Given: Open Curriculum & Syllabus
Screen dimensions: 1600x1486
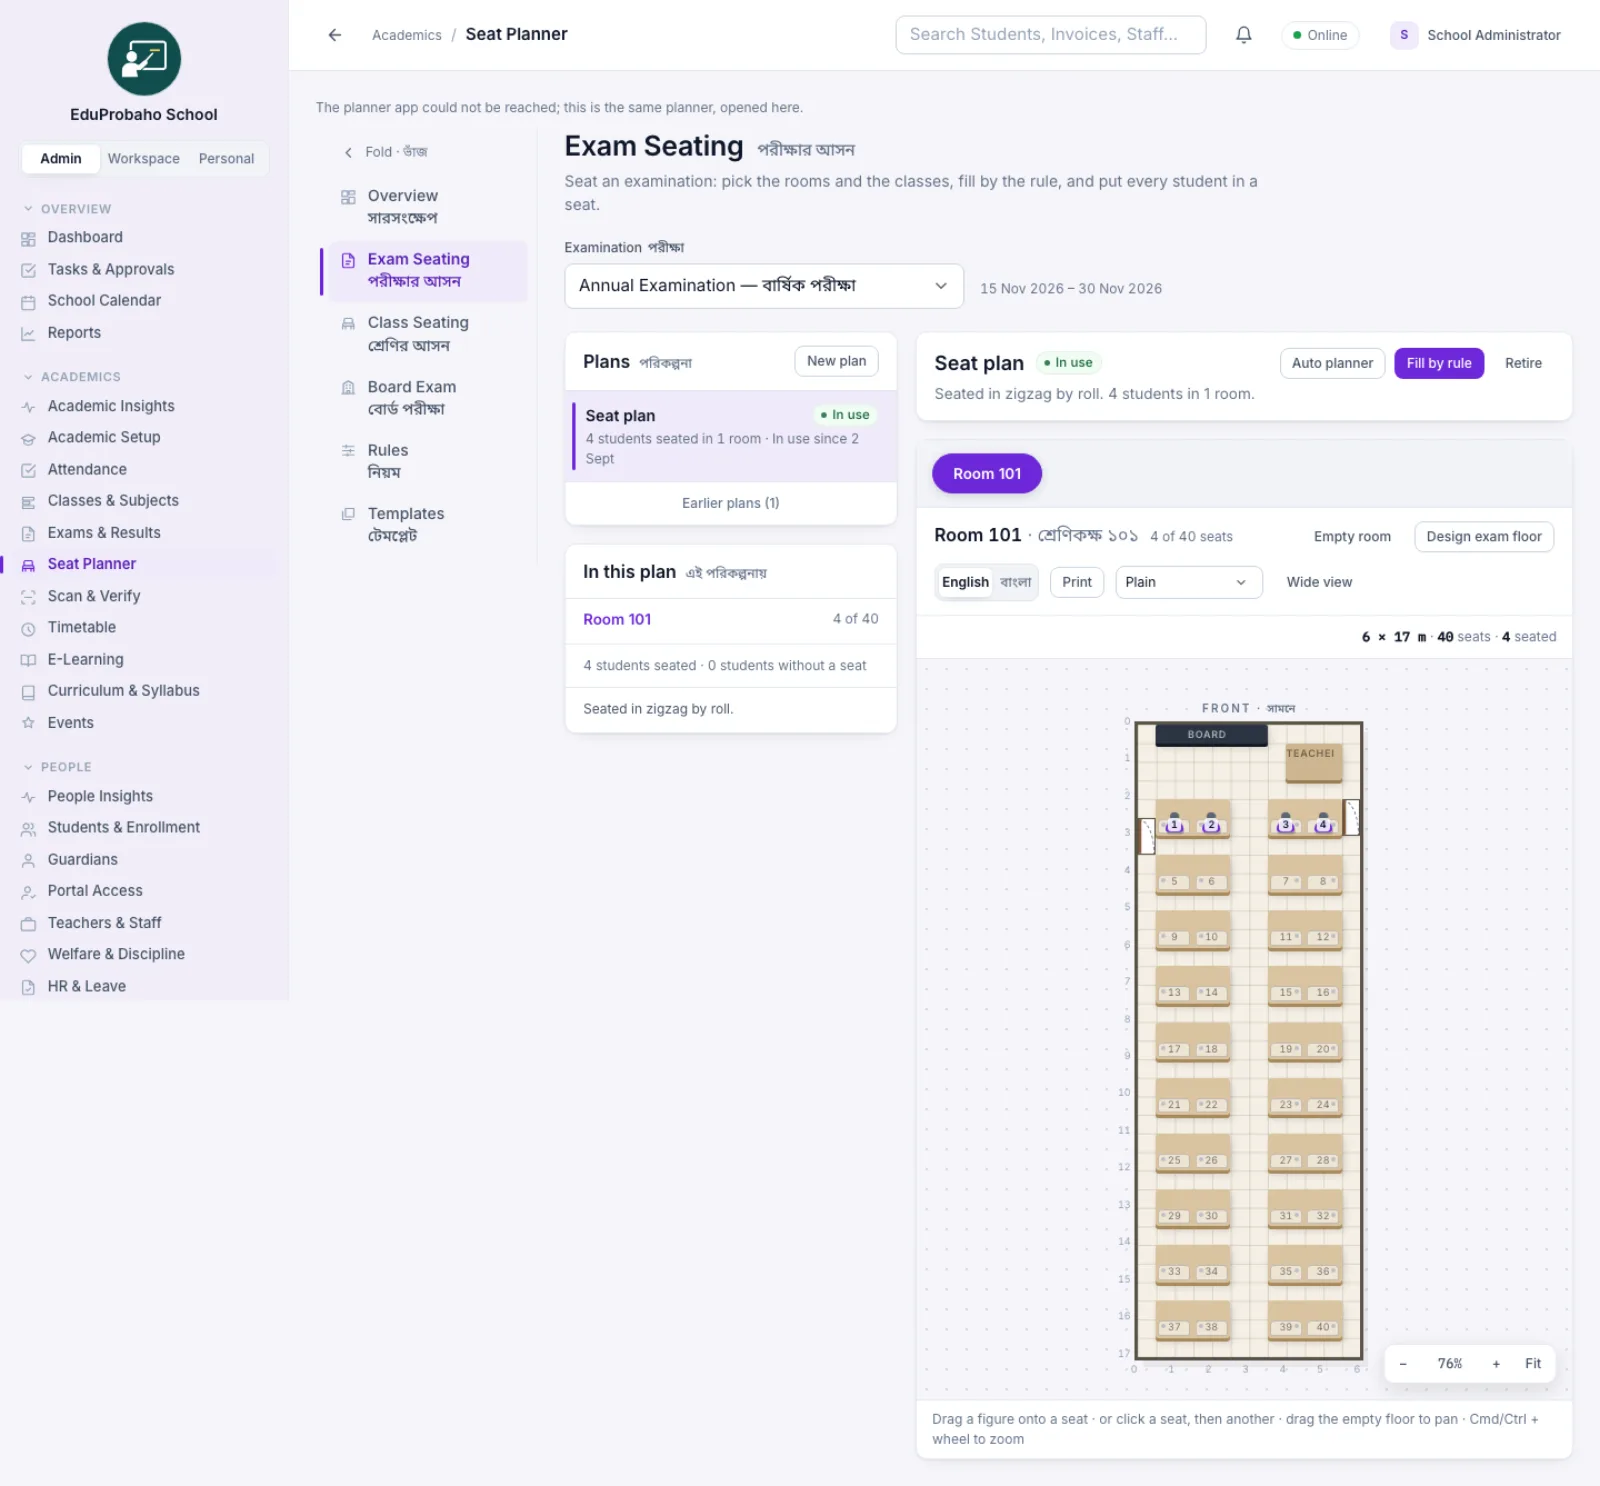Looking at the screenshot, I should click(x=123, y=690).
